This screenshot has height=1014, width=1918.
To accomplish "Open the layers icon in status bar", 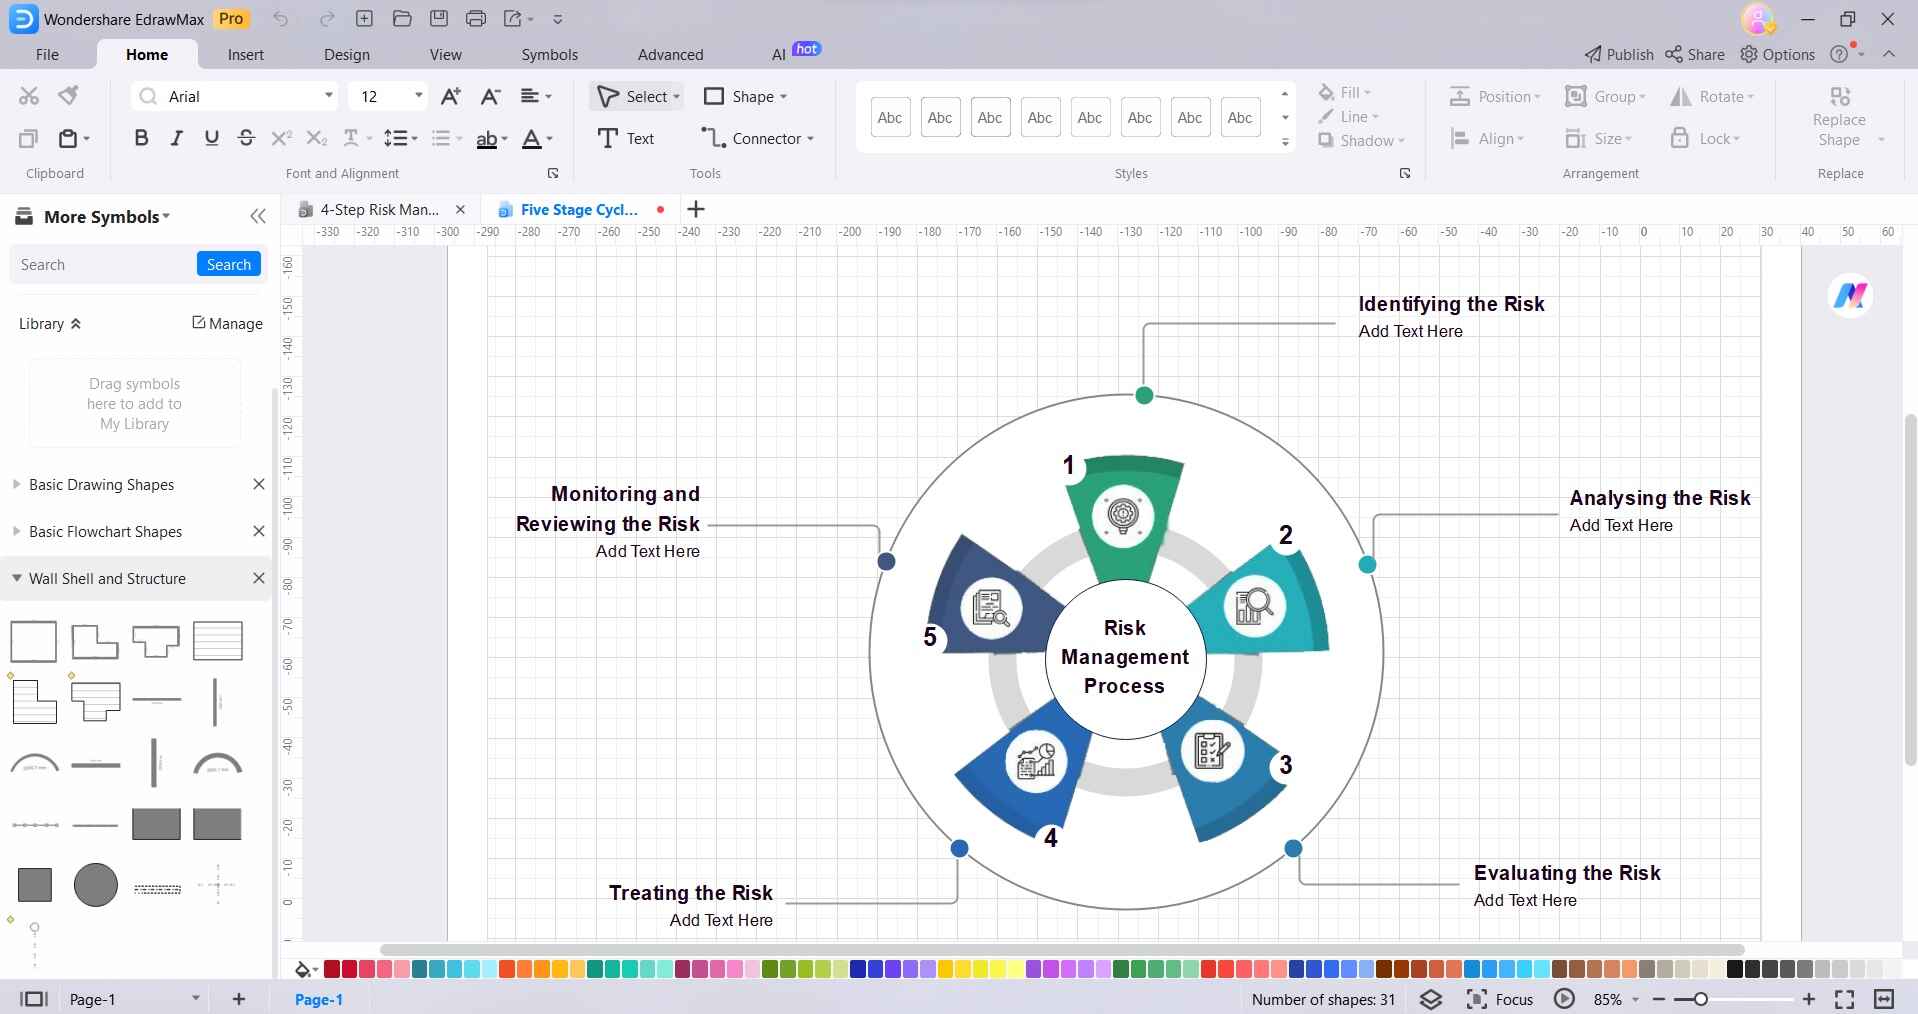I will pyautogui.click(x=1431, y=999).
